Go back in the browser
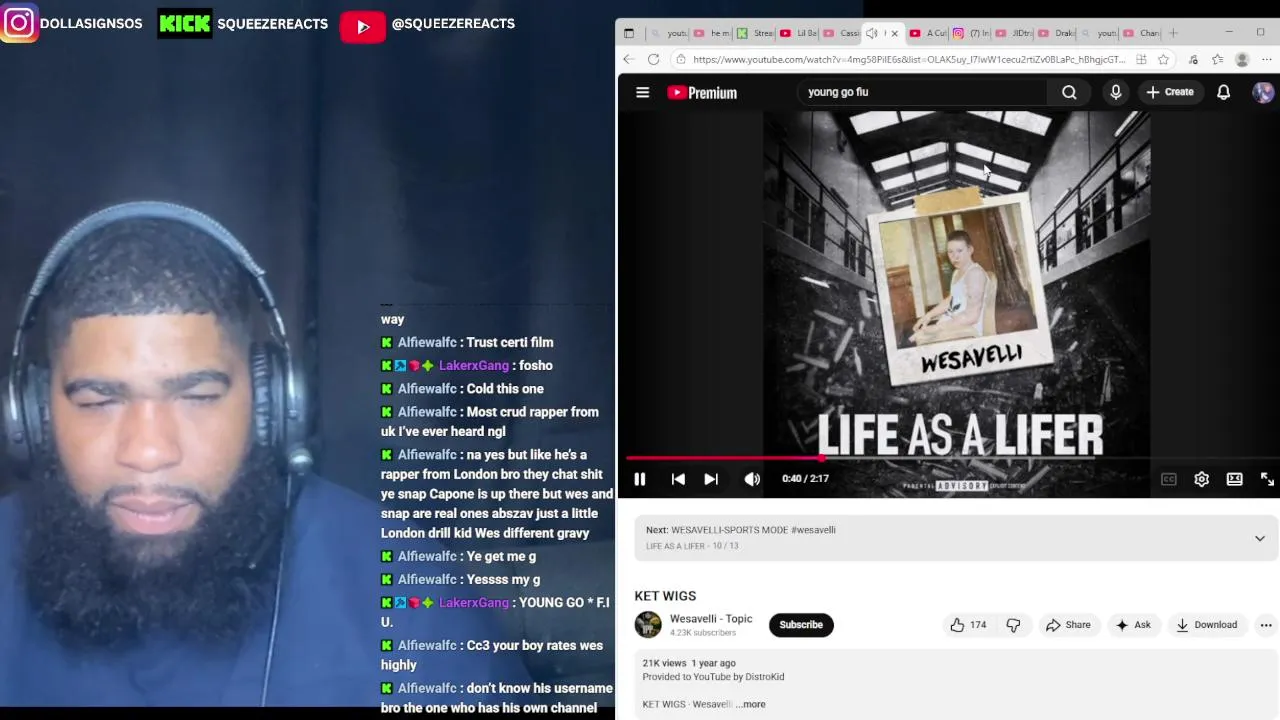The height and width of the screenshot is (720, 1280). (628, 59)
